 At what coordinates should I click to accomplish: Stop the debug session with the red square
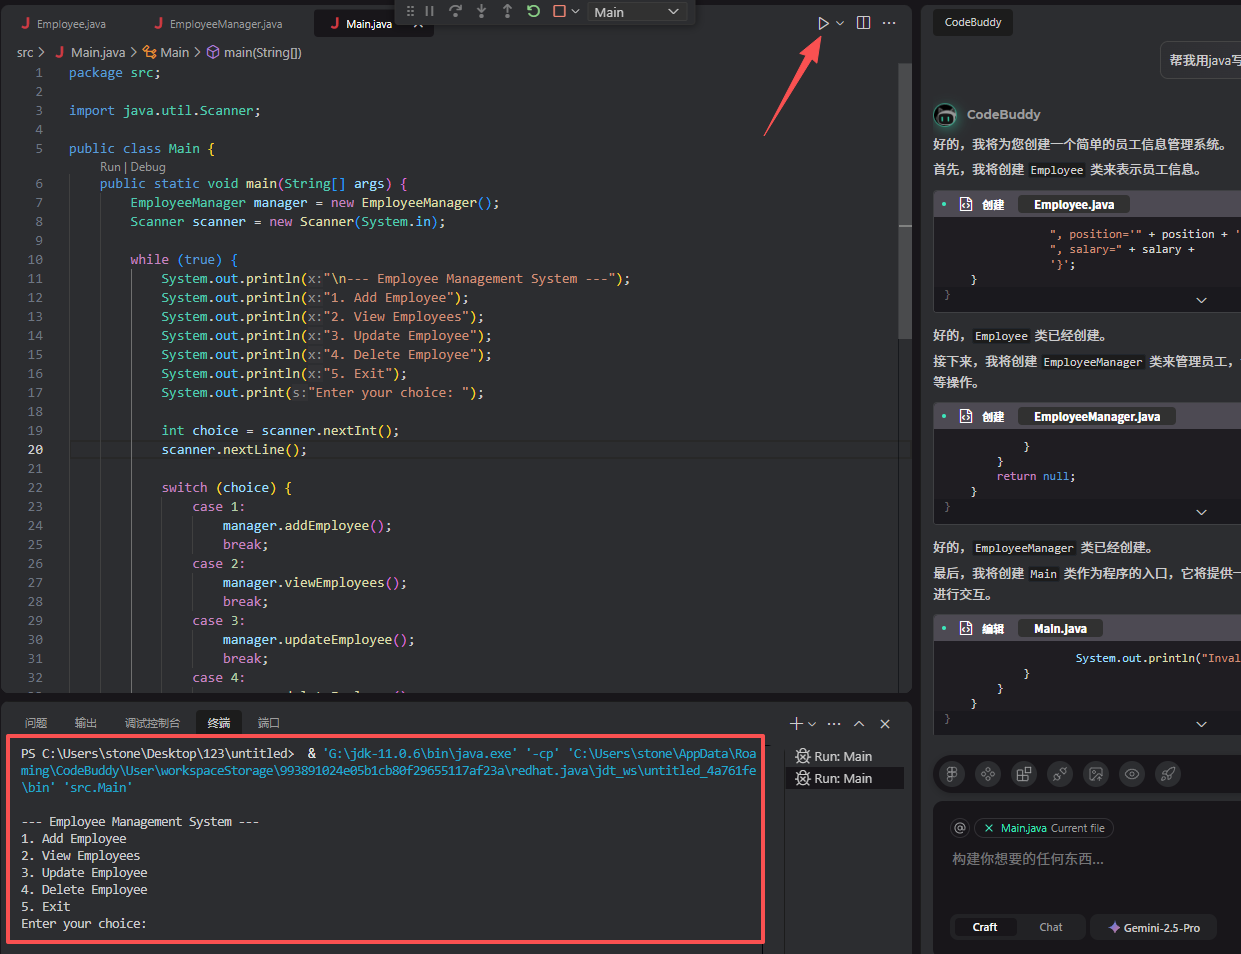(560, 11)
